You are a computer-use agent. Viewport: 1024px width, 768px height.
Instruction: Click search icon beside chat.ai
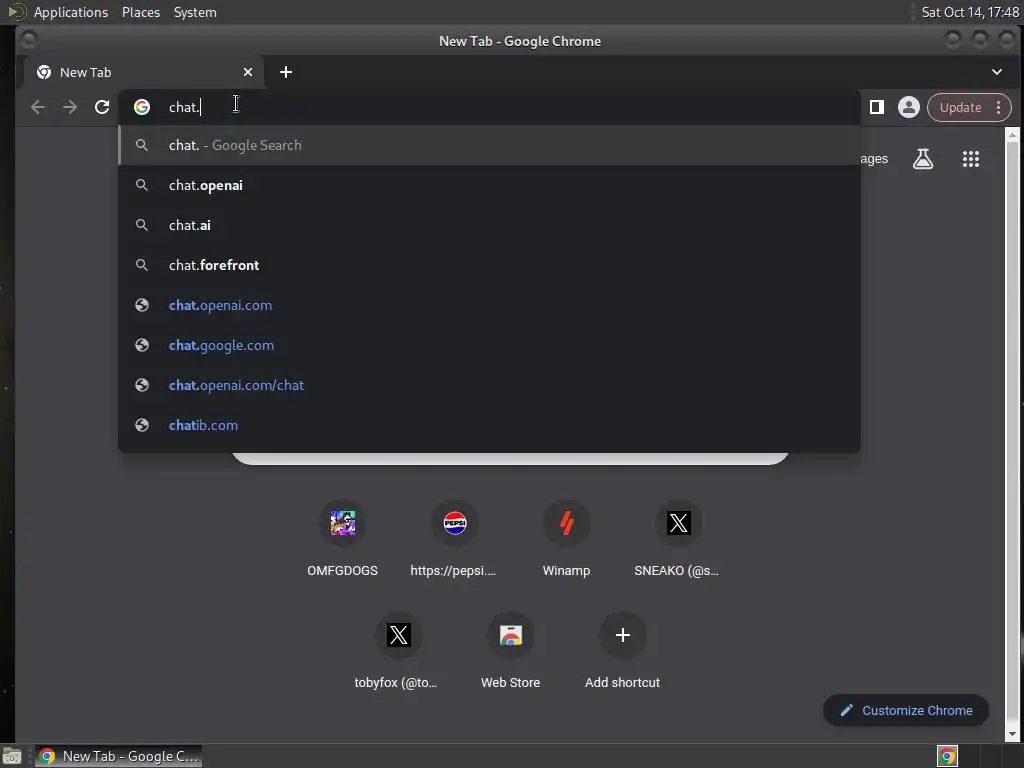pyautogui.click(x=142, y=225)
